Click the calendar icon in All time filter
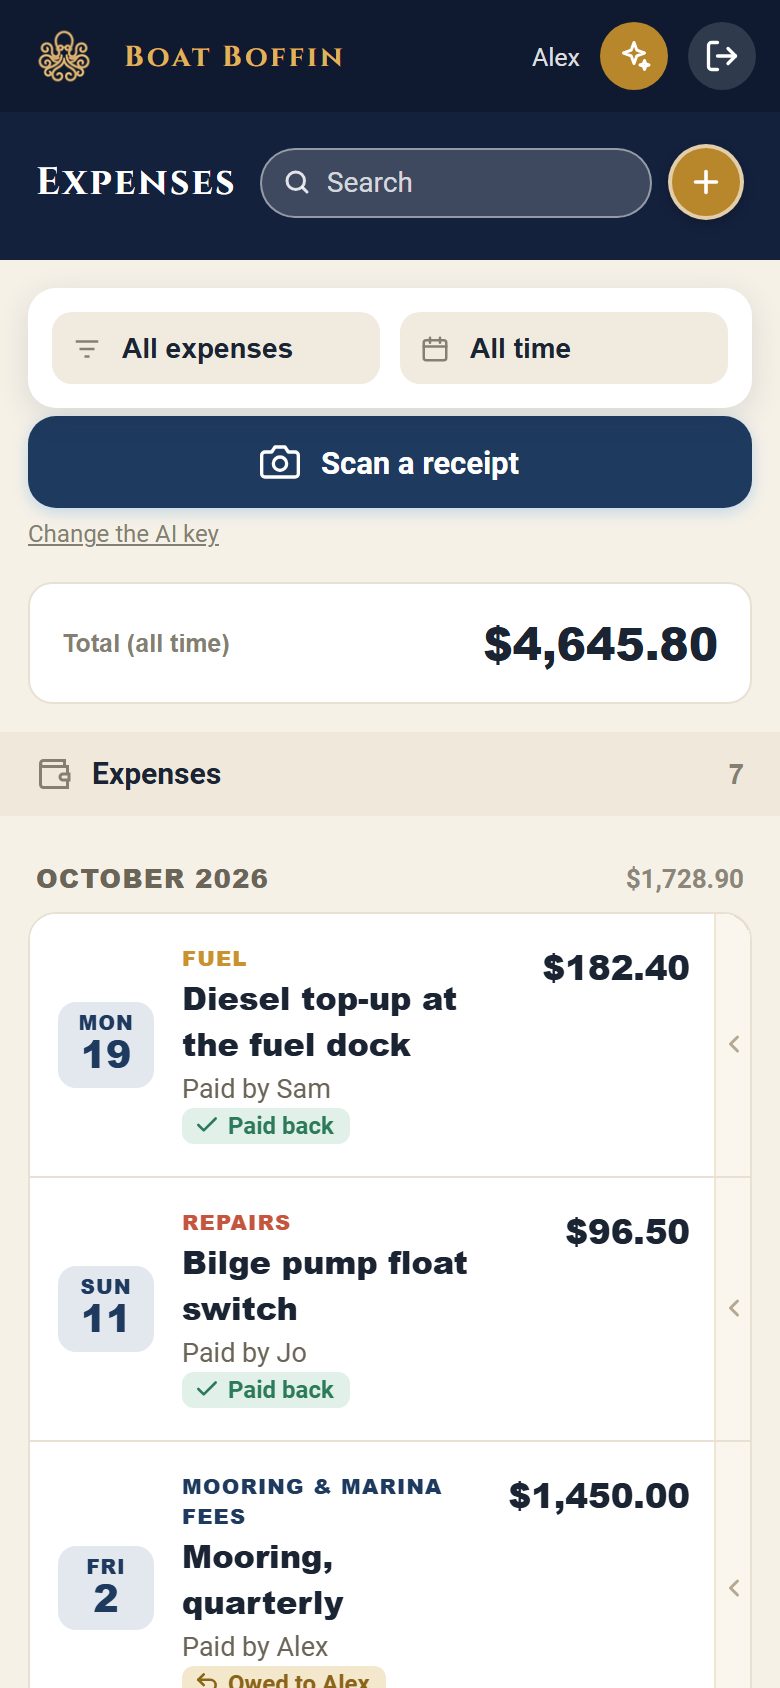Image resolution: width=780 pixels, height=1688 pixels. 435,349
